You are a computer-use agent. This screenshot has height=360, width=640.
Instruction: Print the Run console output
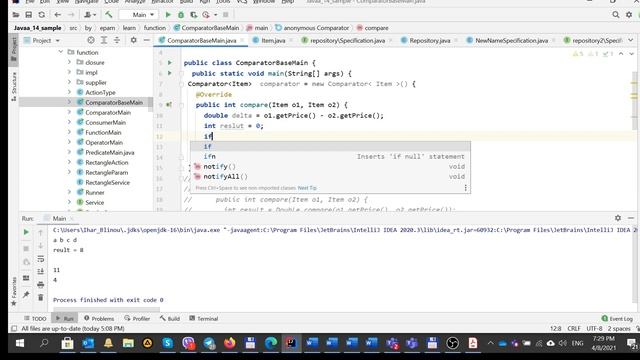(x=40, y=284)
